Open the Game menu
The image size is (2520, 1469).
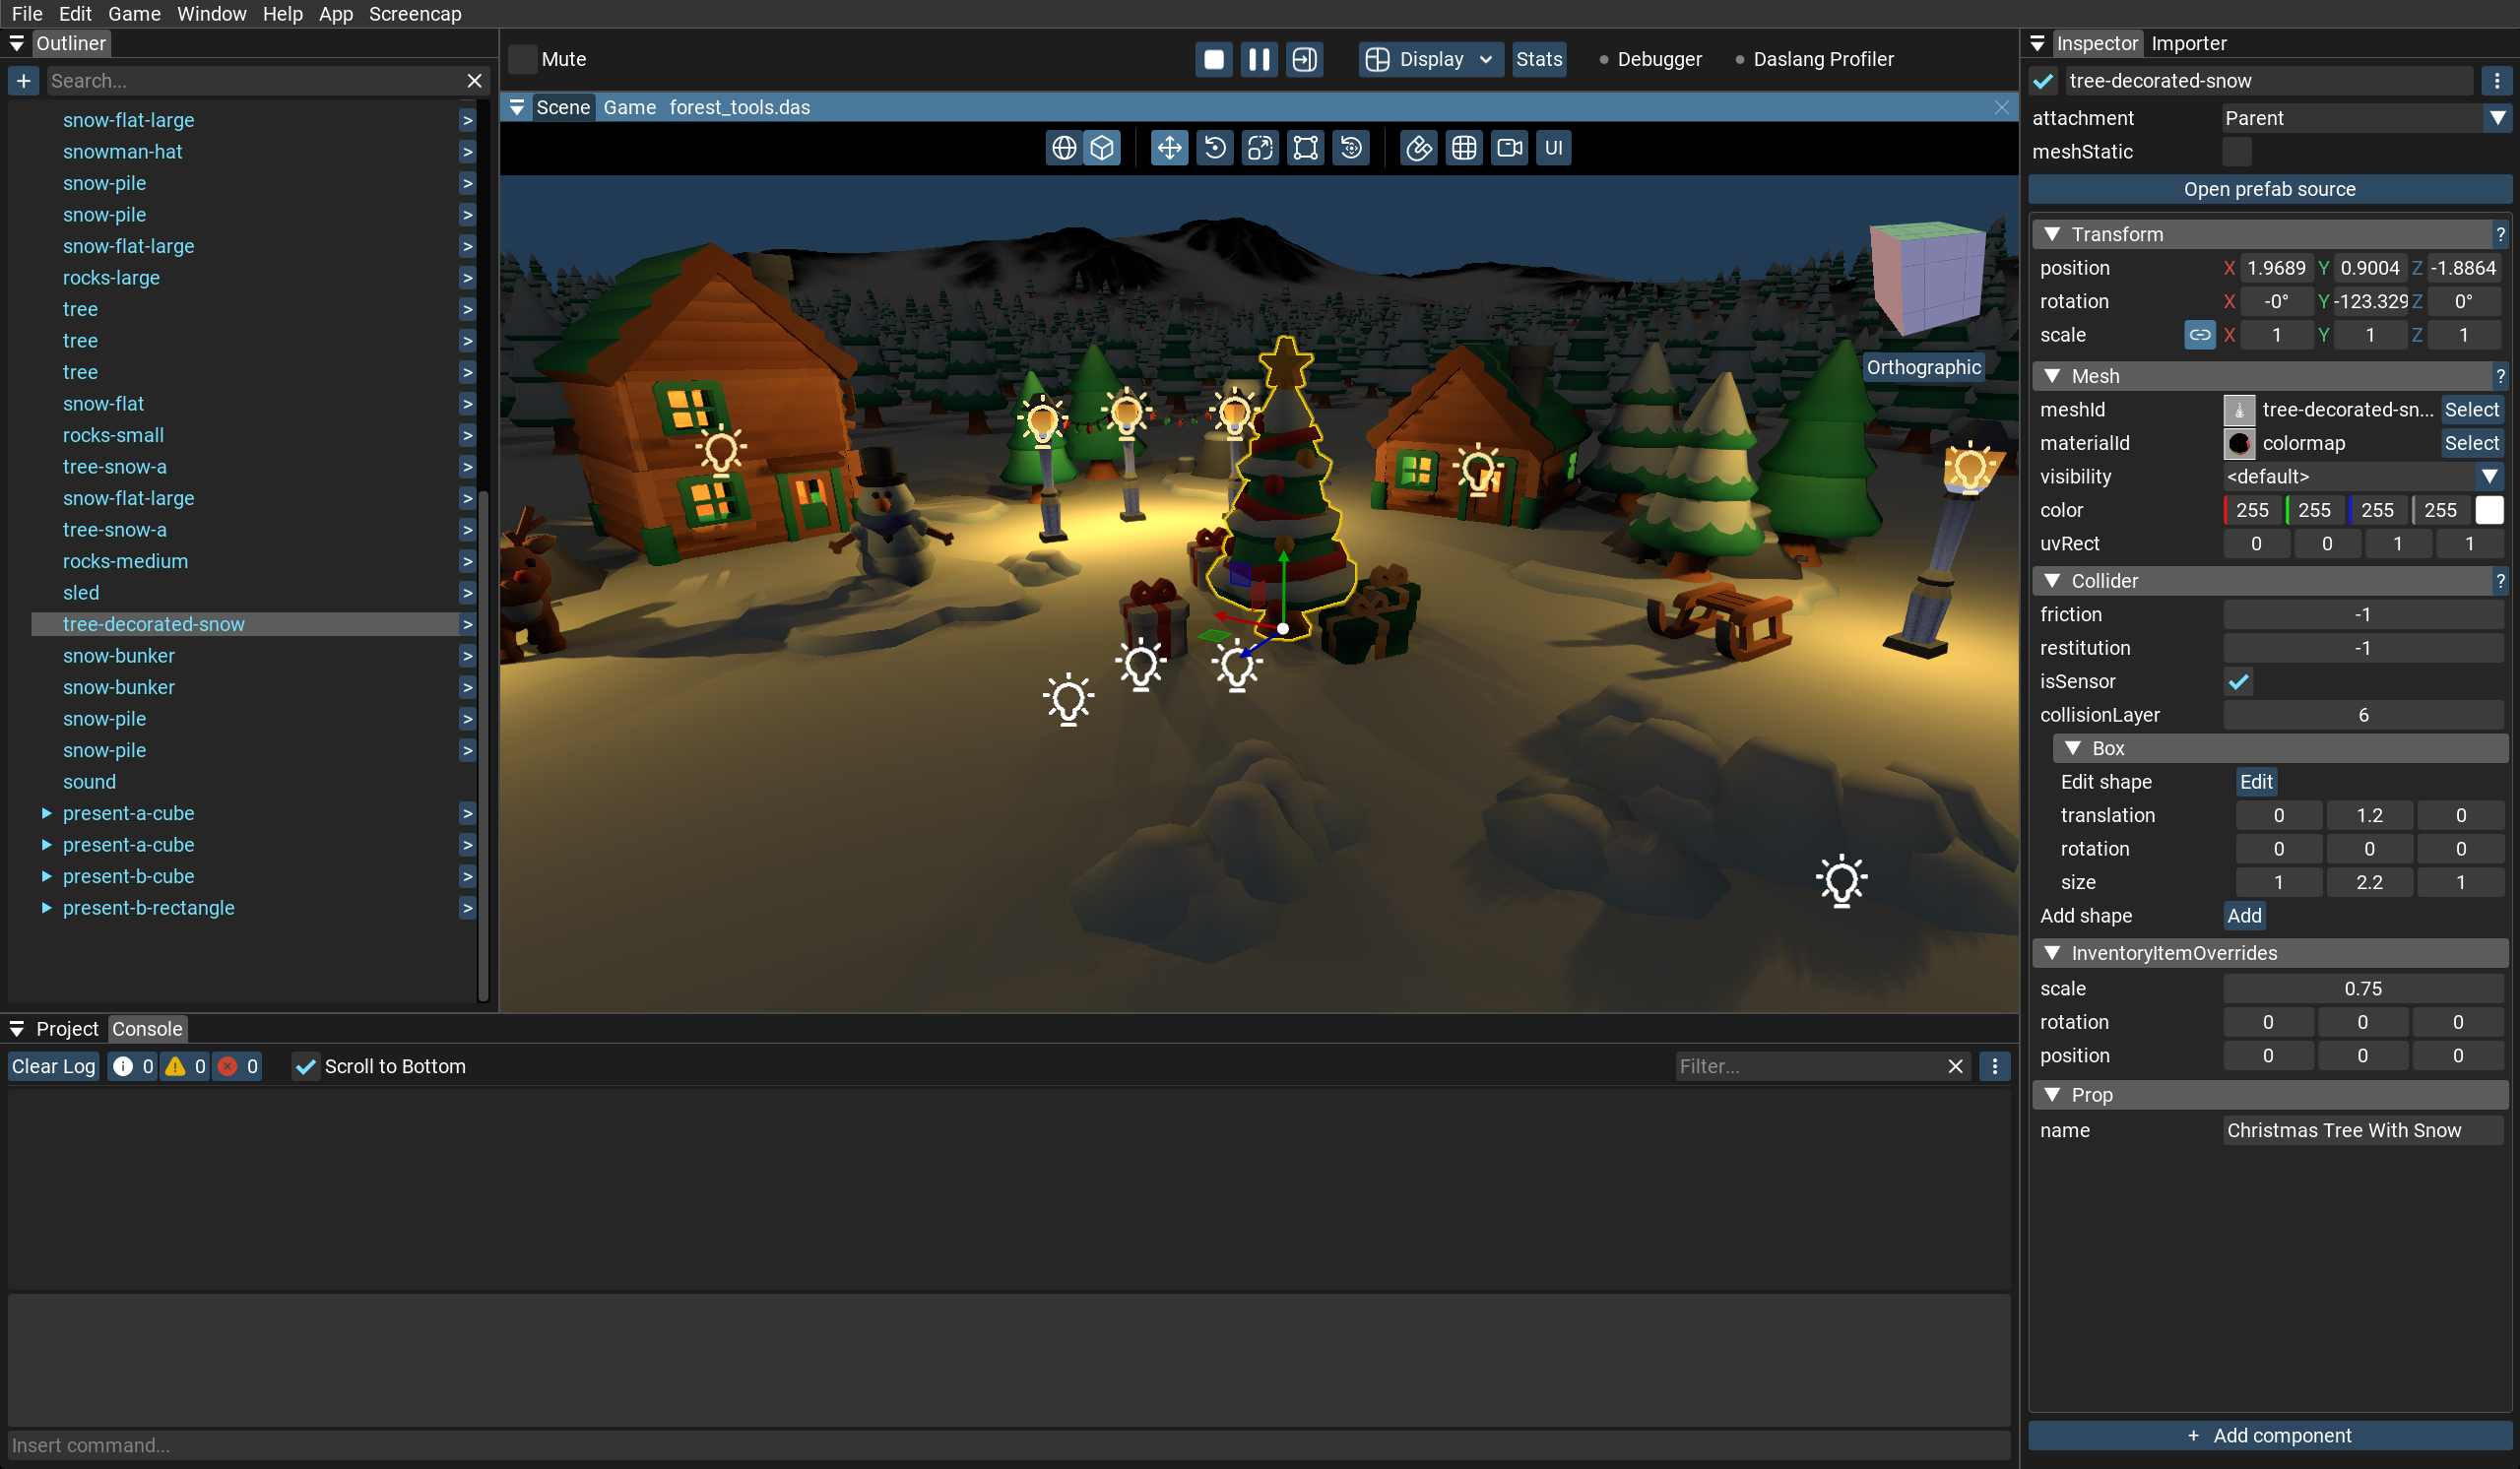point(134,14)
